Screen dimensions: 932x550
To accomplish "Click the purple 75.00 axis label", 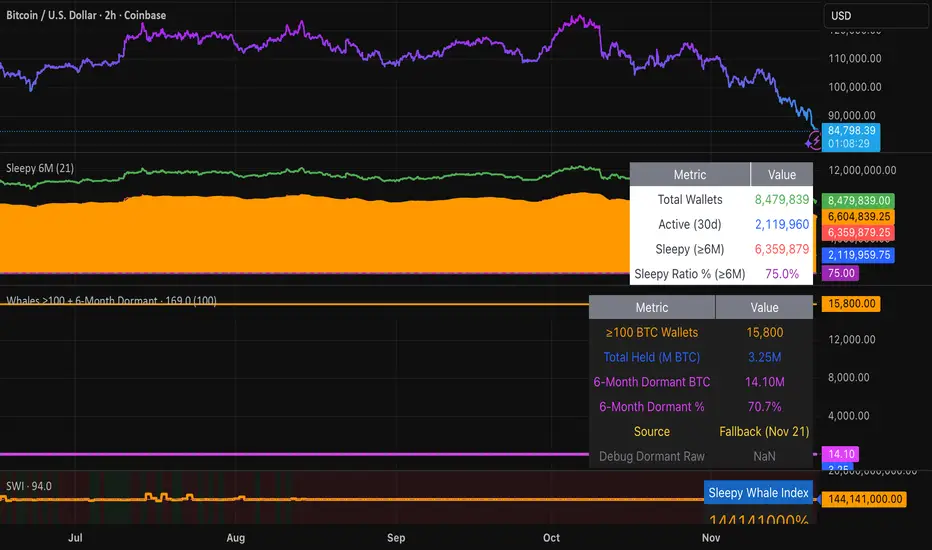I will tap(838, 273).
